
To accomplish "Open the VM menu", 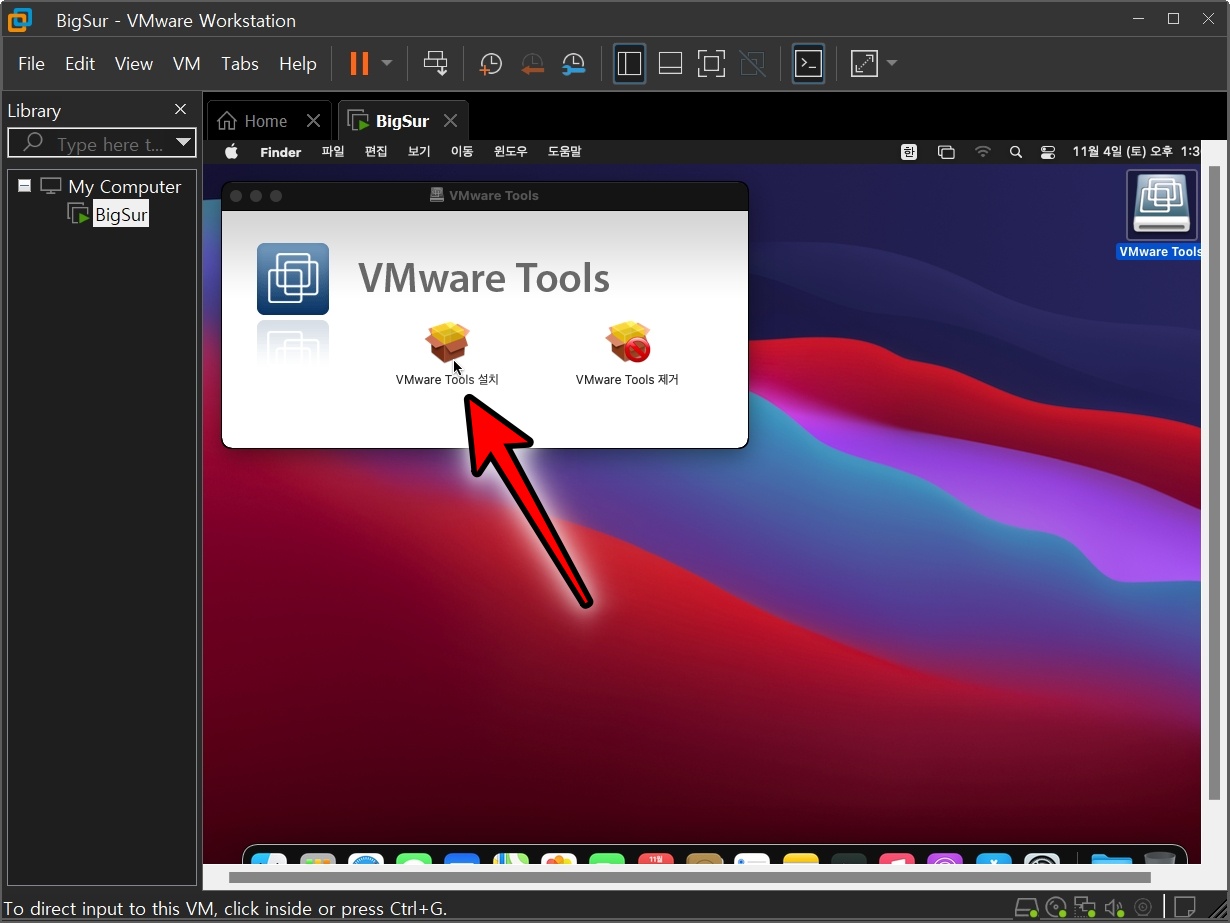I will [x=187, y=63].
